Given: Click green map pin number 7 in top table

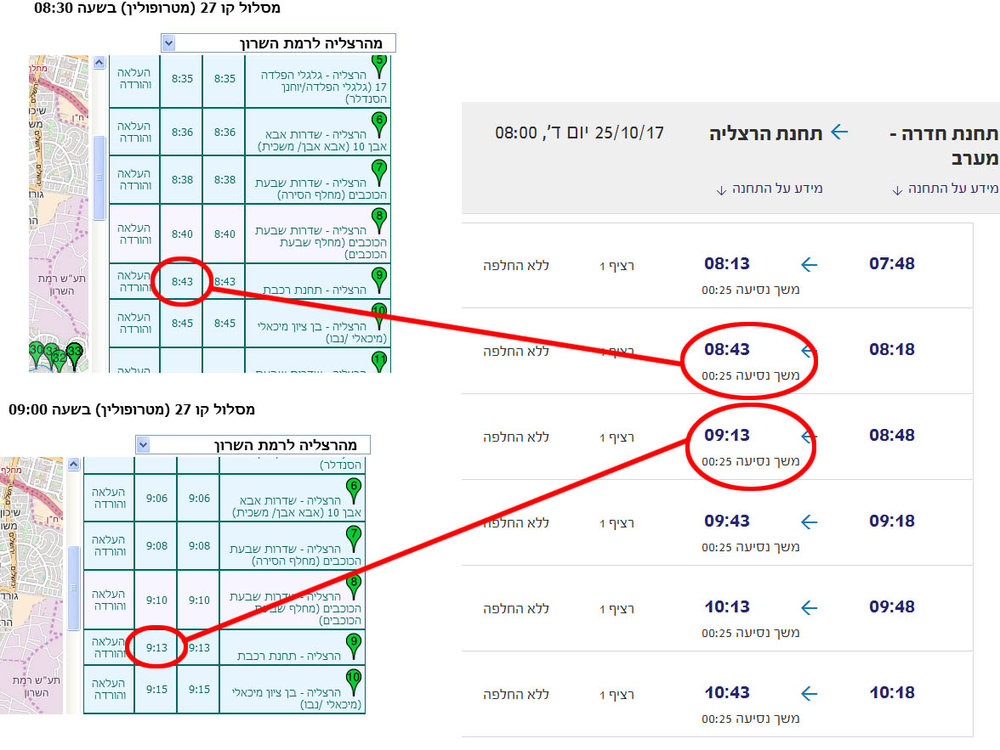Looking at the screenshot, I should click(379, 172).
